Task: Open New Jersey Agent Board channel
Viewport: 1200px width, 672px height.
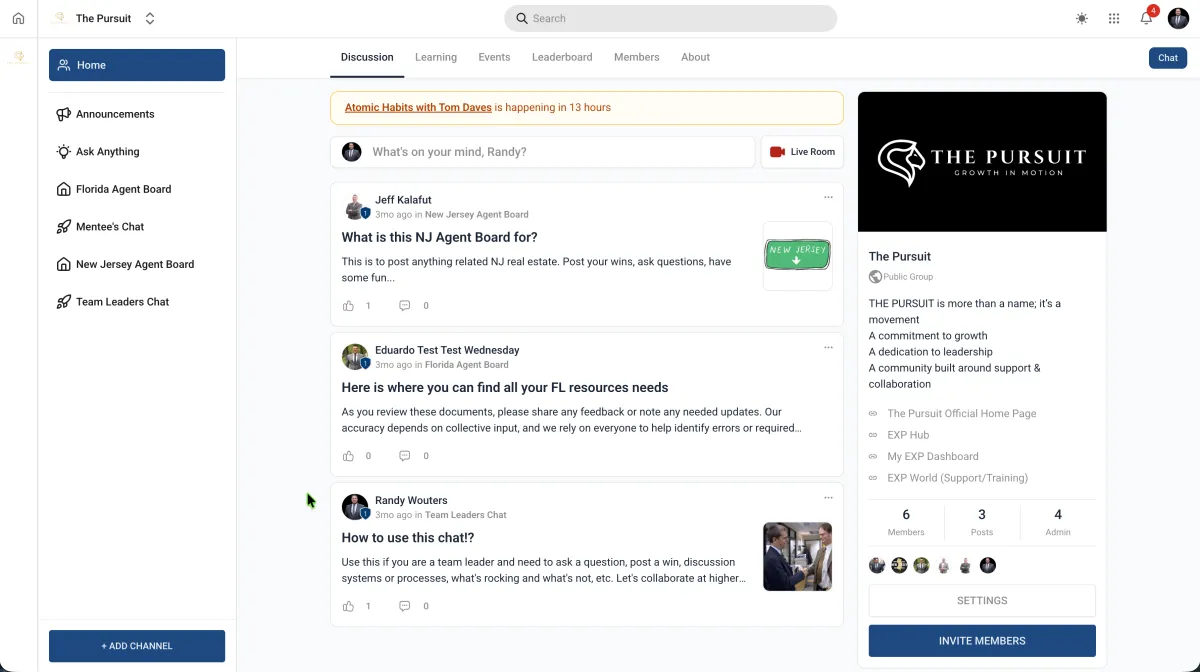Action: (x=137, y=264)
